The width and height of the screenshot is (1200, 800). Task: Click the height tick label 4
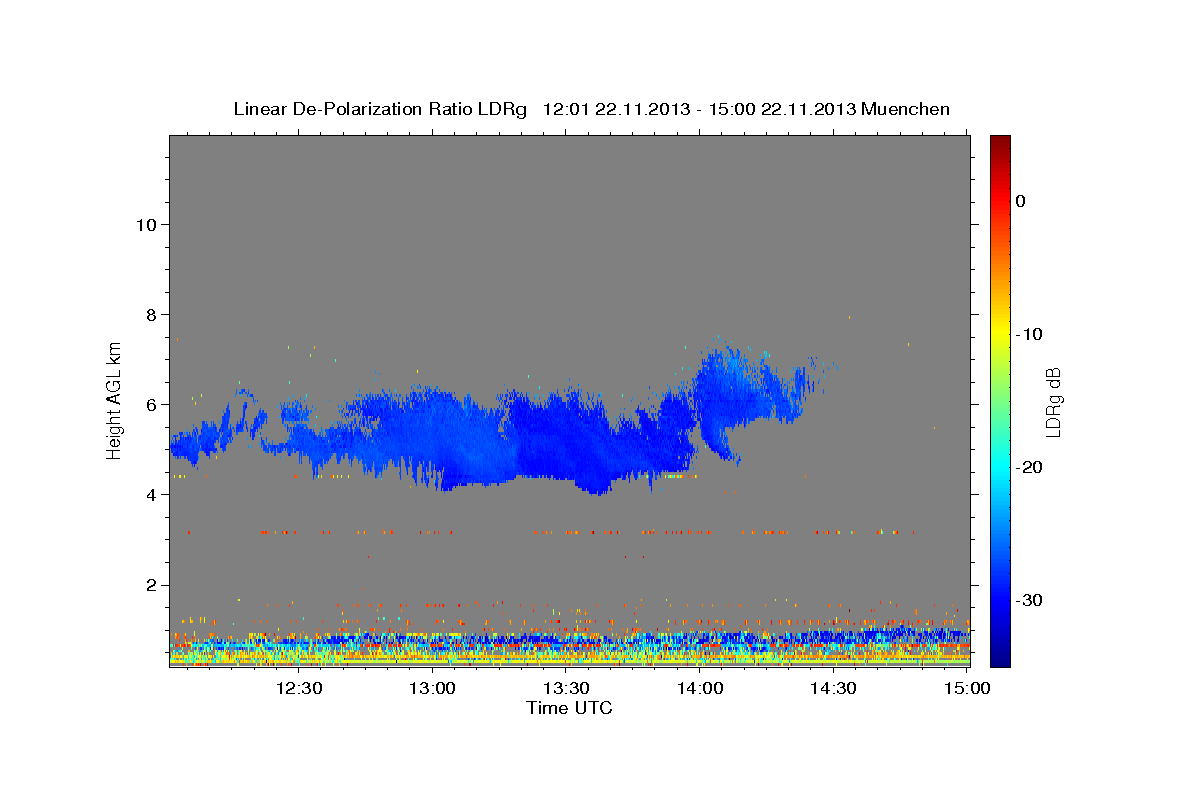(x=150, y=494)
